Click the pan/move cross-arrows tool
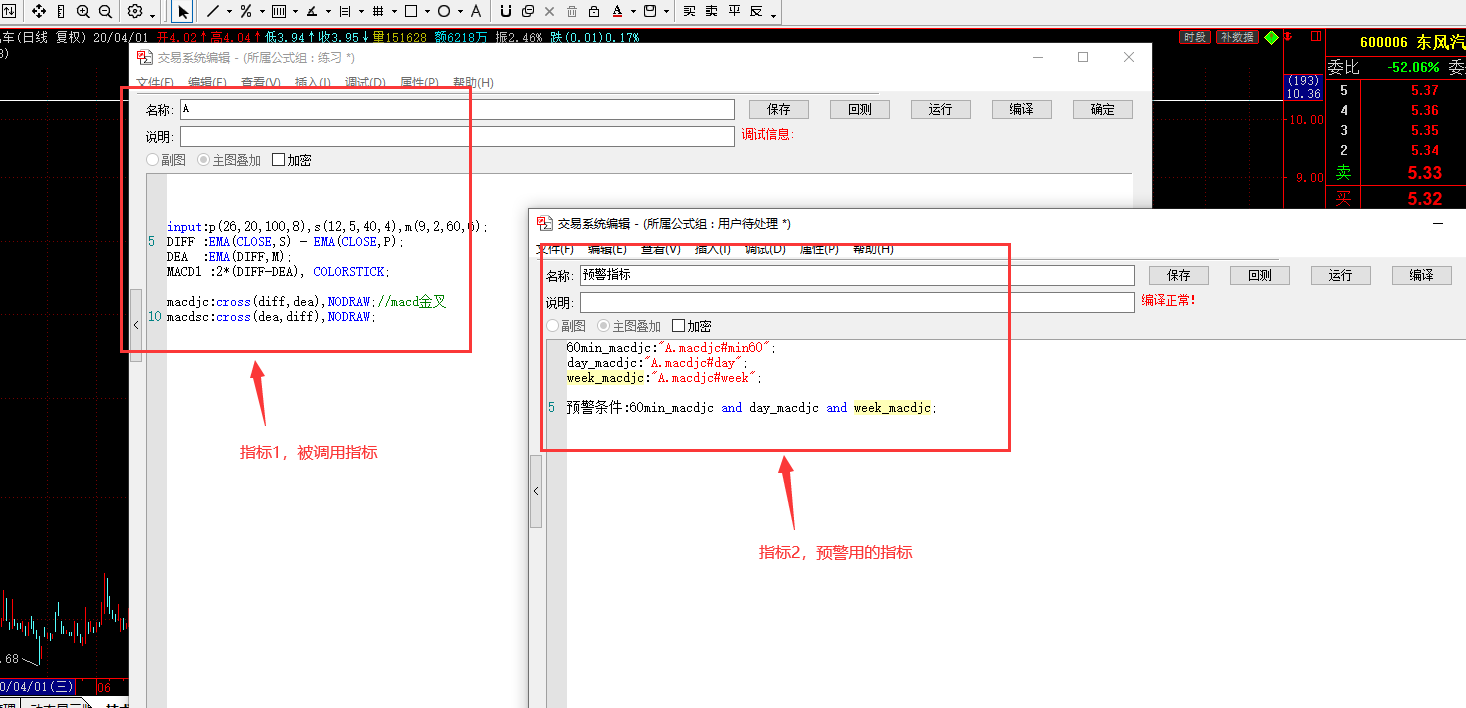This screenshot has width=1466, height=708. coord(39,12)
